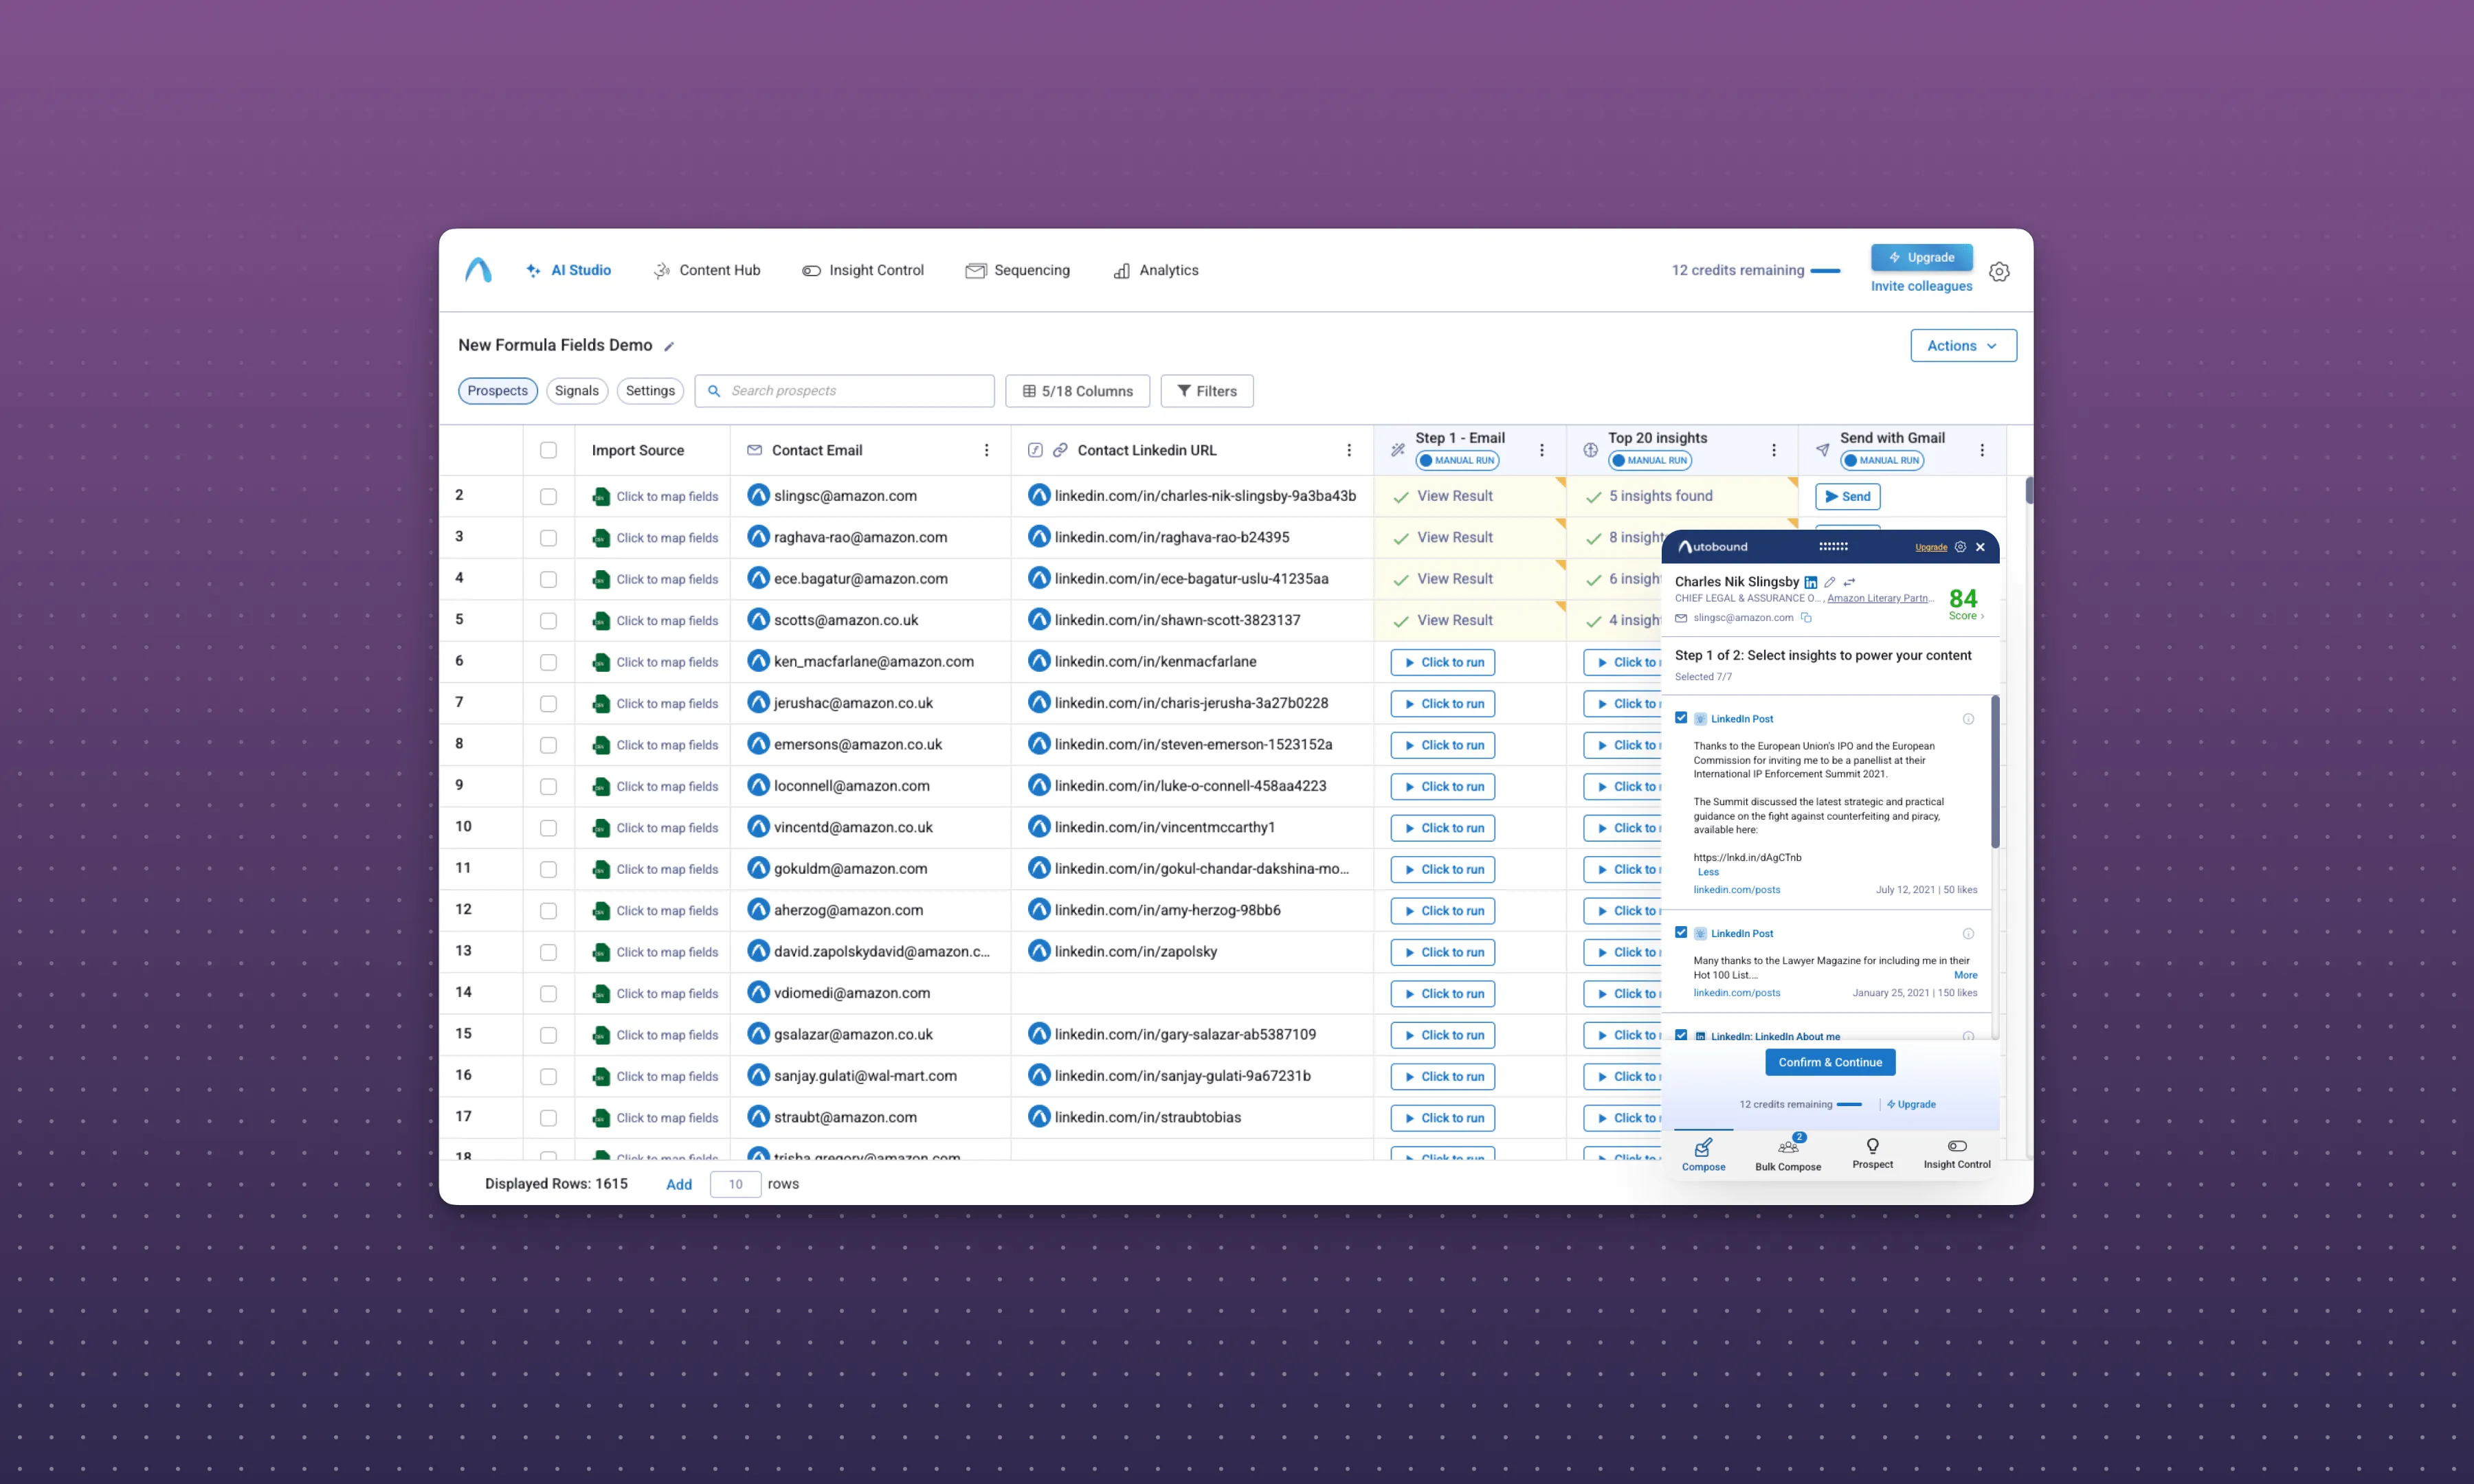
Task: Close the Autobound side panel
Action: click(x=1980, y=547)
